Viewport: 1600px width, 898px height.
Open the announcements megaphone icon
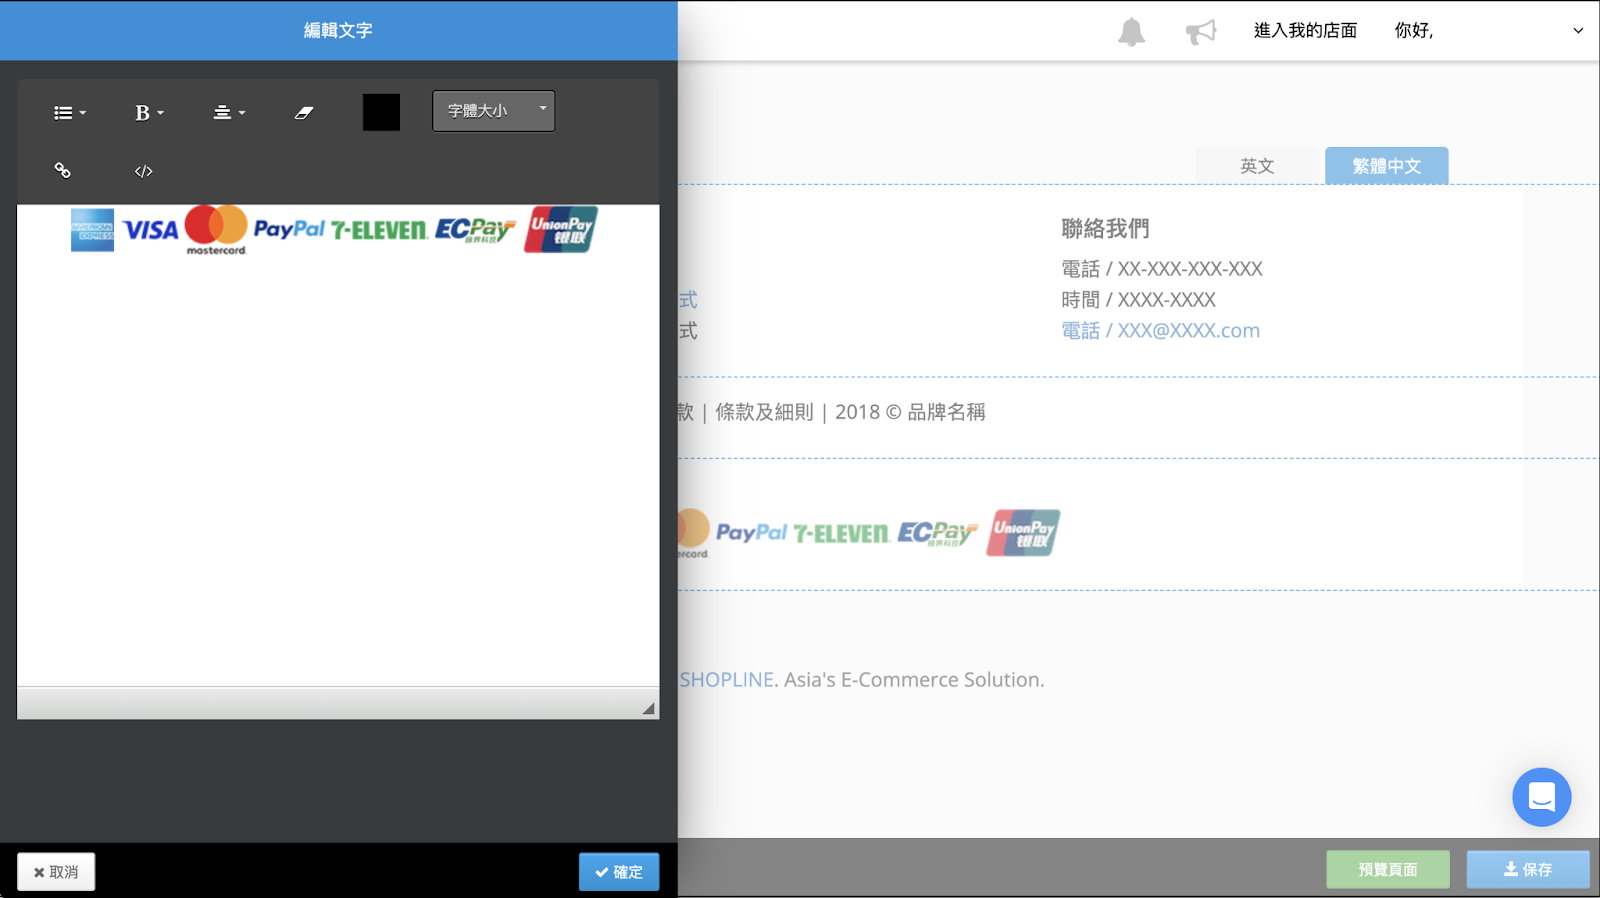pyautogui.click(x=1201, y=32)
